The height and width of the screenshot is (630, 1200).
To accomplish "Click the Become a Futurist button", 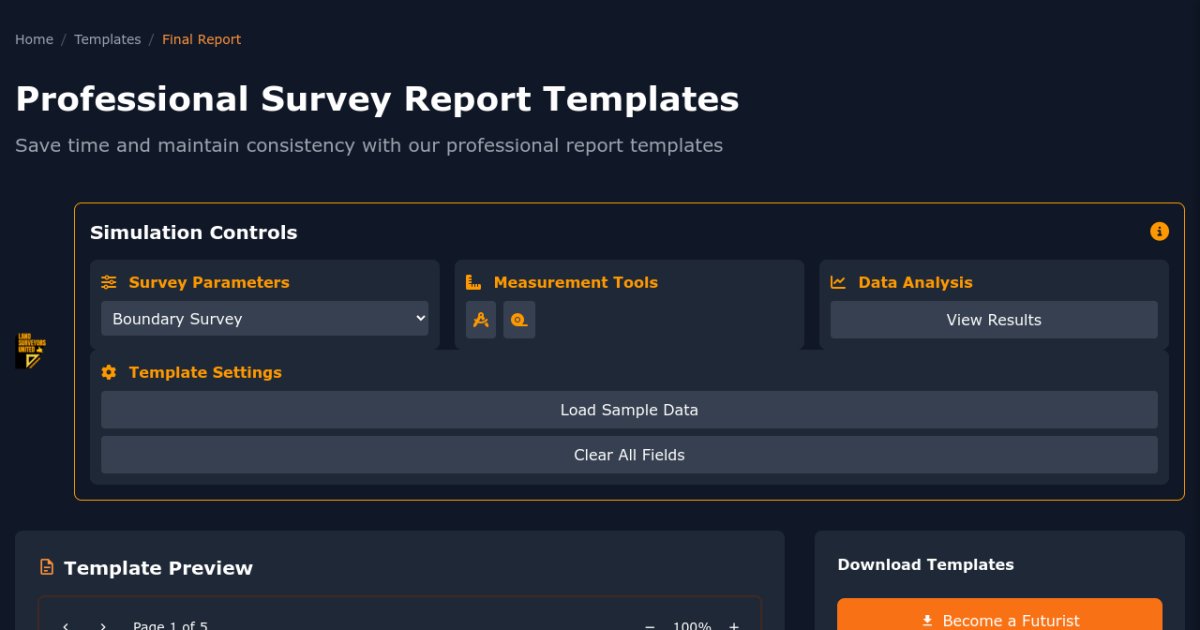I will click(999, 620).
